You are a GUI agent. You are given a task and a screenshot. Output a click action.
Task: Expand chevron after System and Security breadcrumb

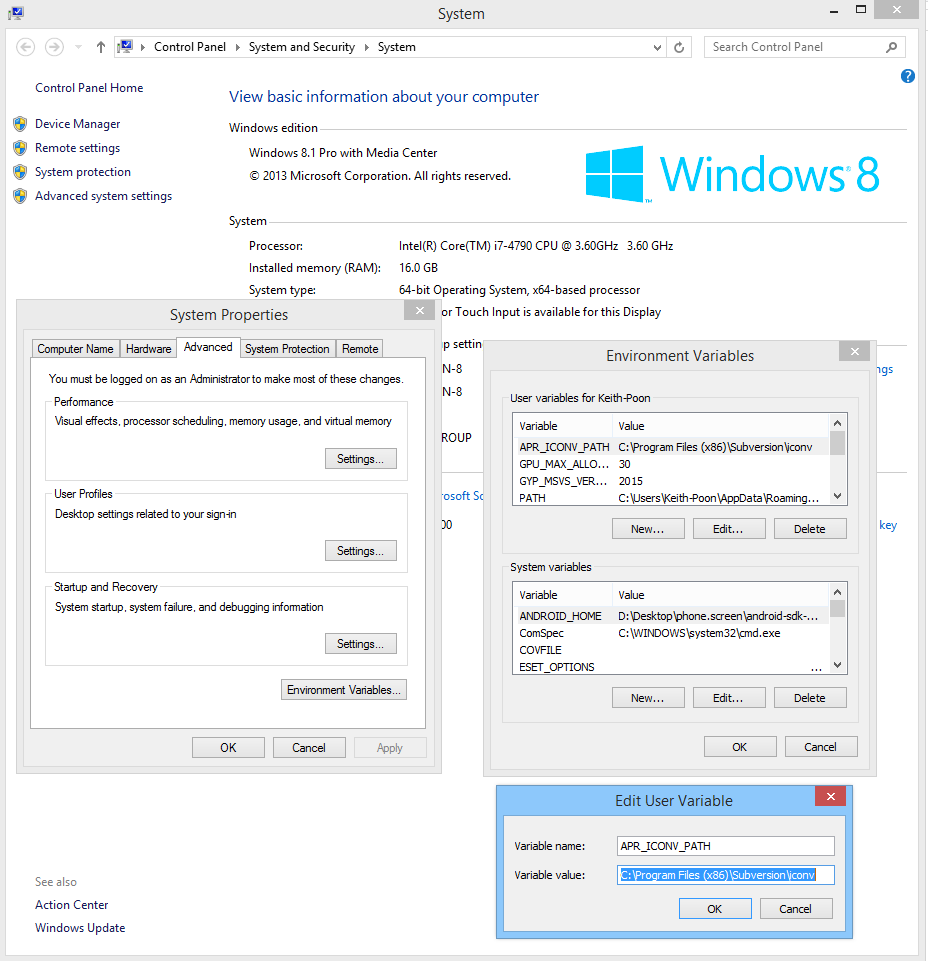tap(367, 47)
